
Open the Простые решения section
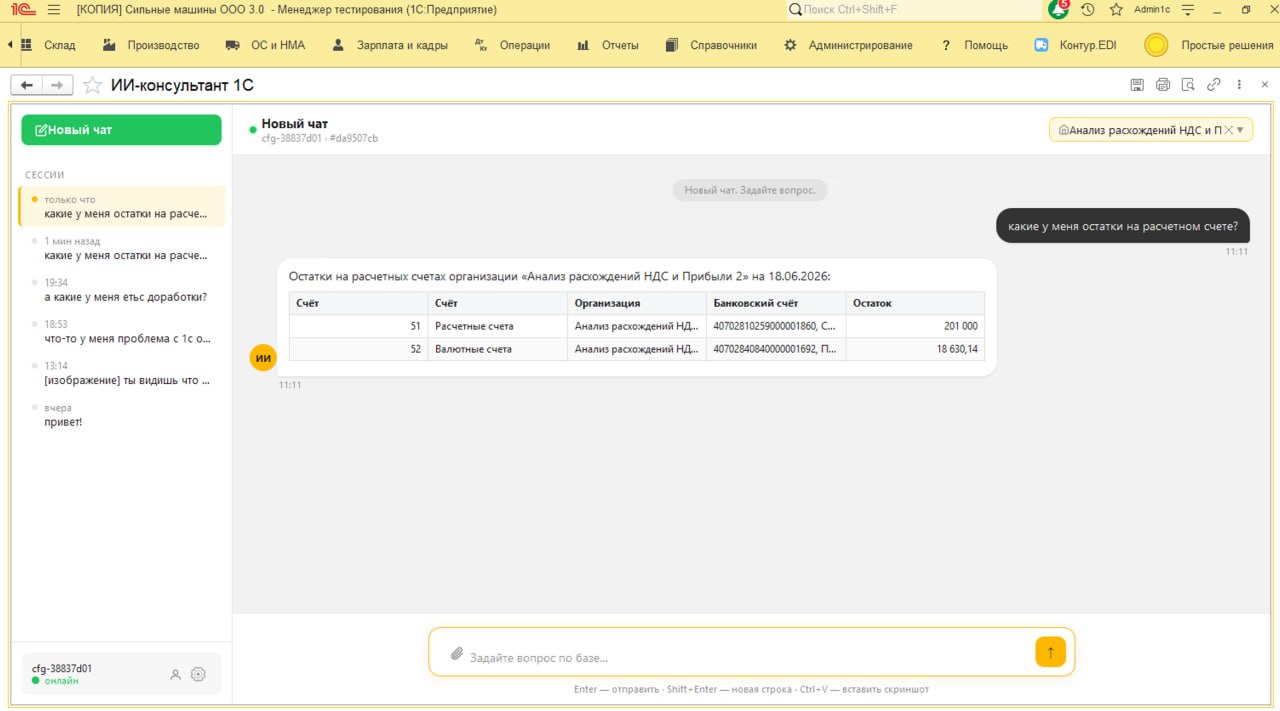tap(1210, 45)
